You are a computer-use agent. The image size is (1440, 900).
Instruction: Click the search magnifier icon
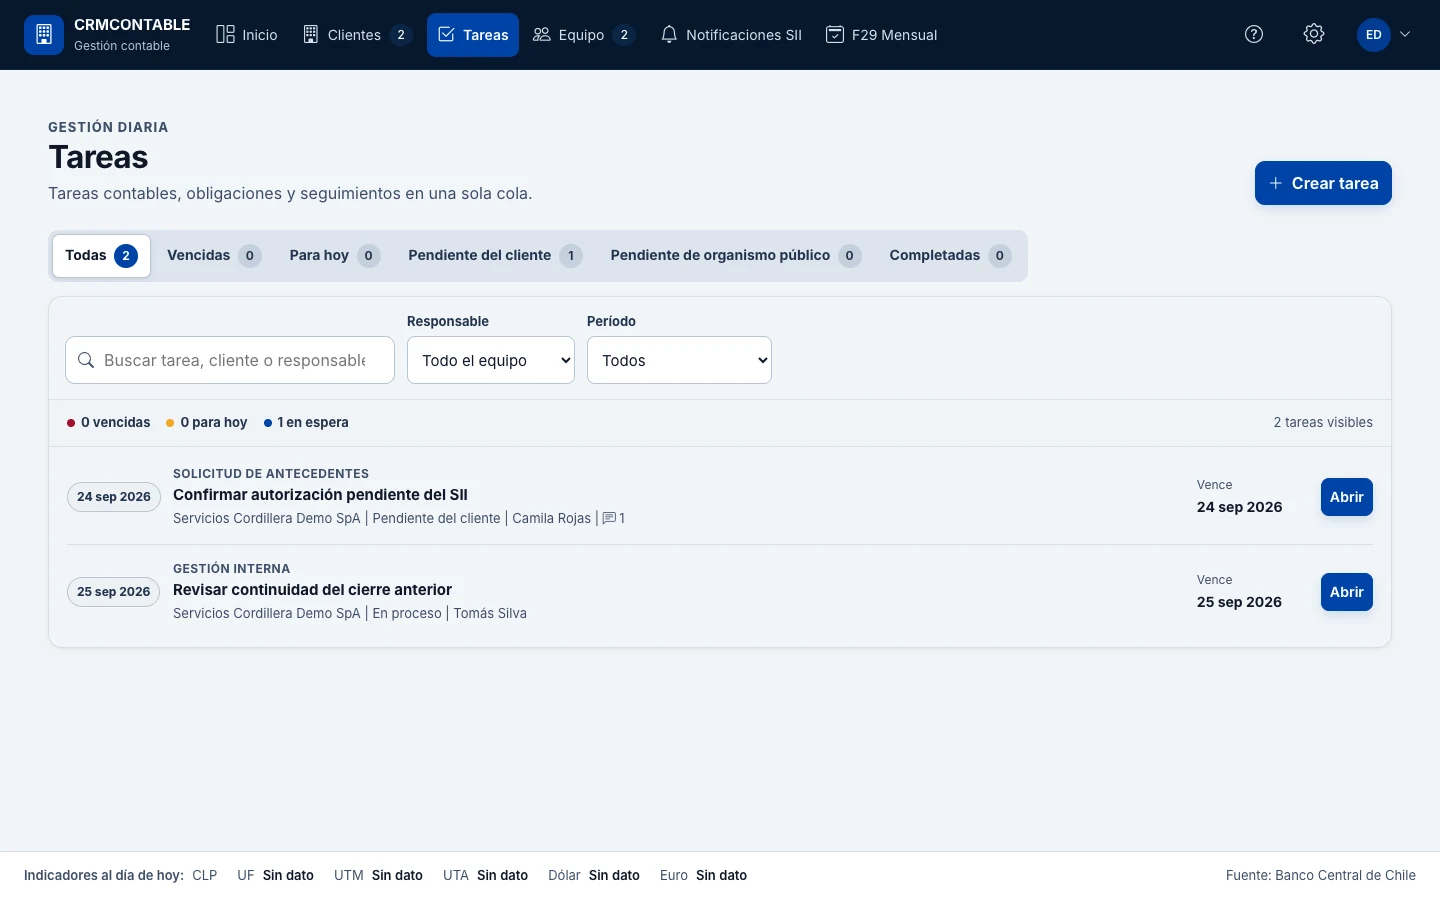click(x=86, y=360)
